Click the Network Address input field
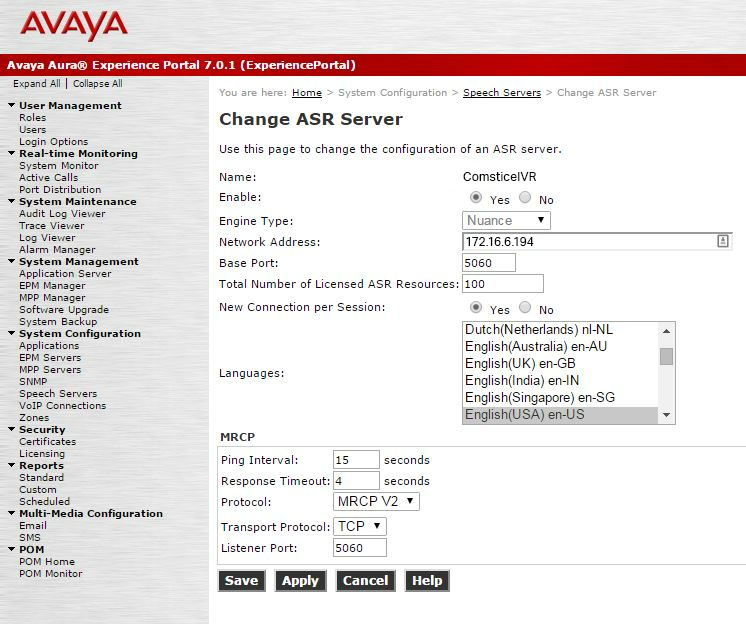The width and height of the screenshot is (746, 624). coord(597,242)
